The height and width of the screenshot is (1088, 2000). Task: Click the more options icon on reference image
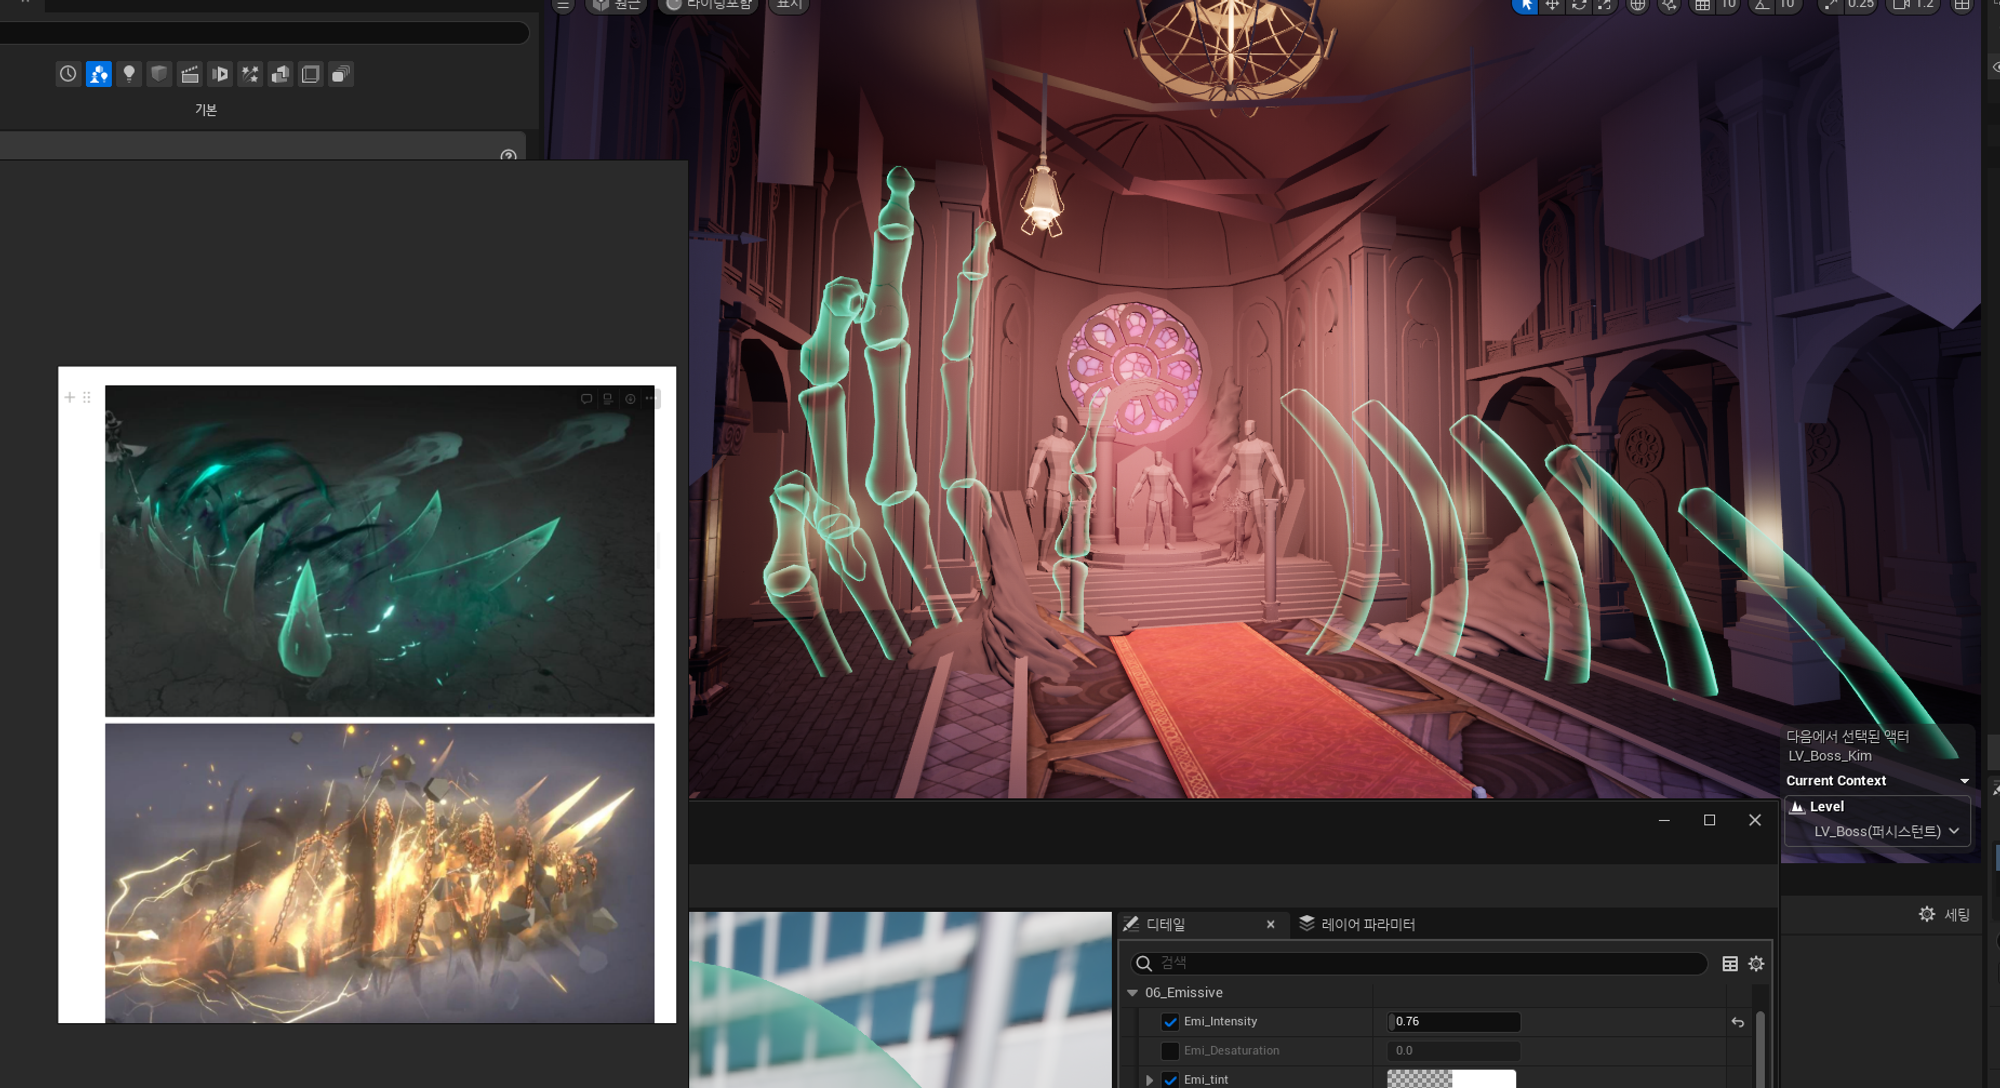click(x=650, y=399)
